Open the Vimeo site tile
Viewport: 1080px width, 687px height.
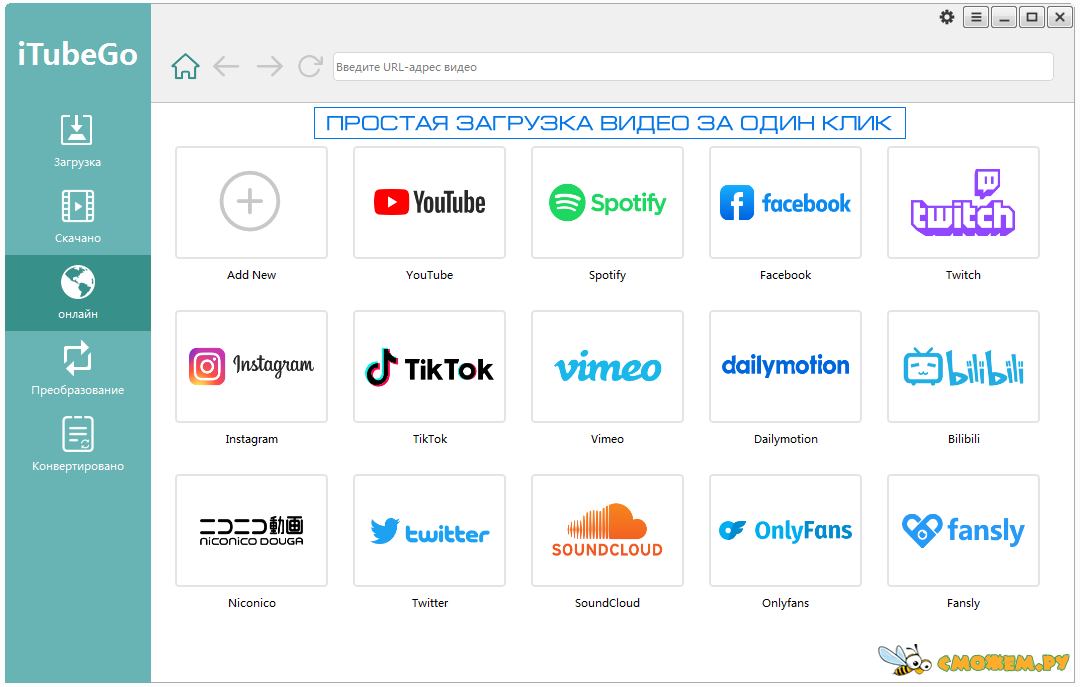point(607,367)
